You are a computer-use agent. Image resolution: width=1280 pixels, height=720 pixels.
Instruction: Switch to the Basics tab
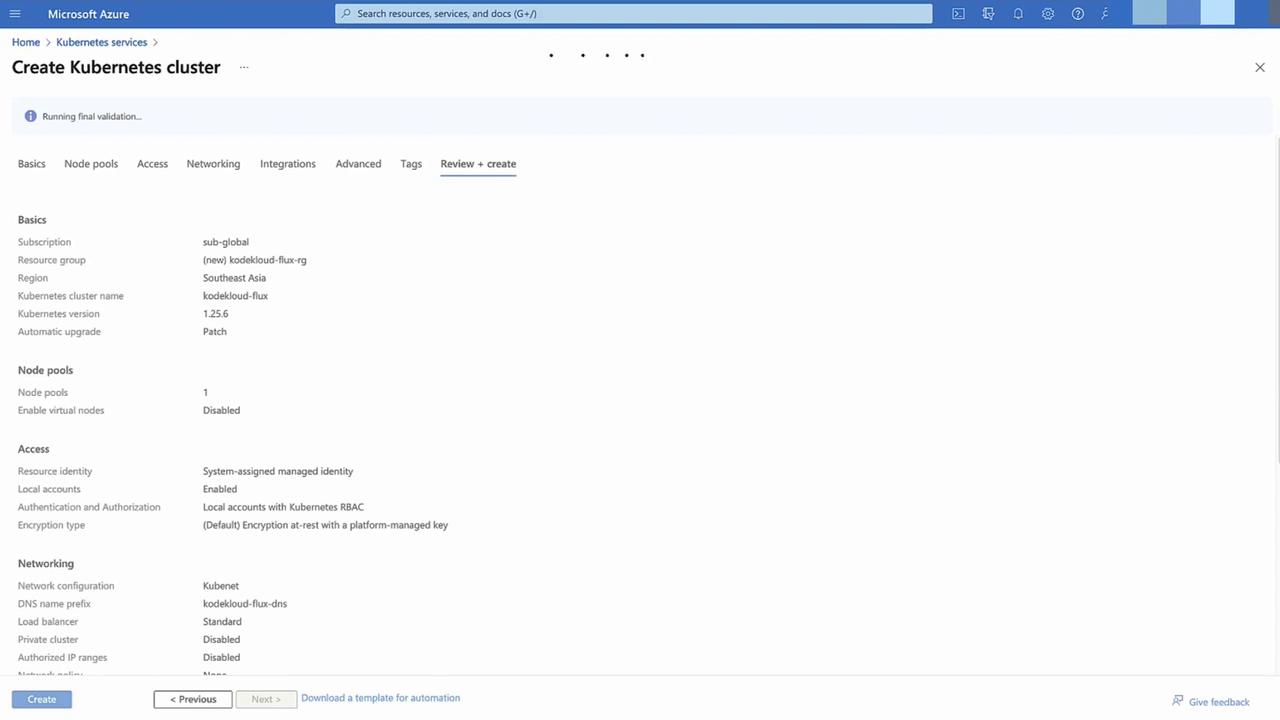(32, 164)
